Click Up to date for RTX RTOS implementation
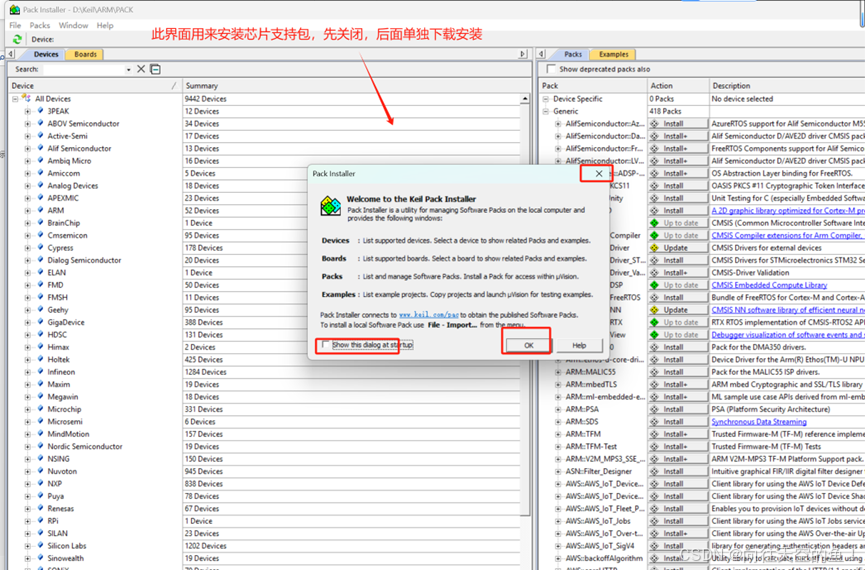This screenshot has width=865, height=570. pos(678,322)
